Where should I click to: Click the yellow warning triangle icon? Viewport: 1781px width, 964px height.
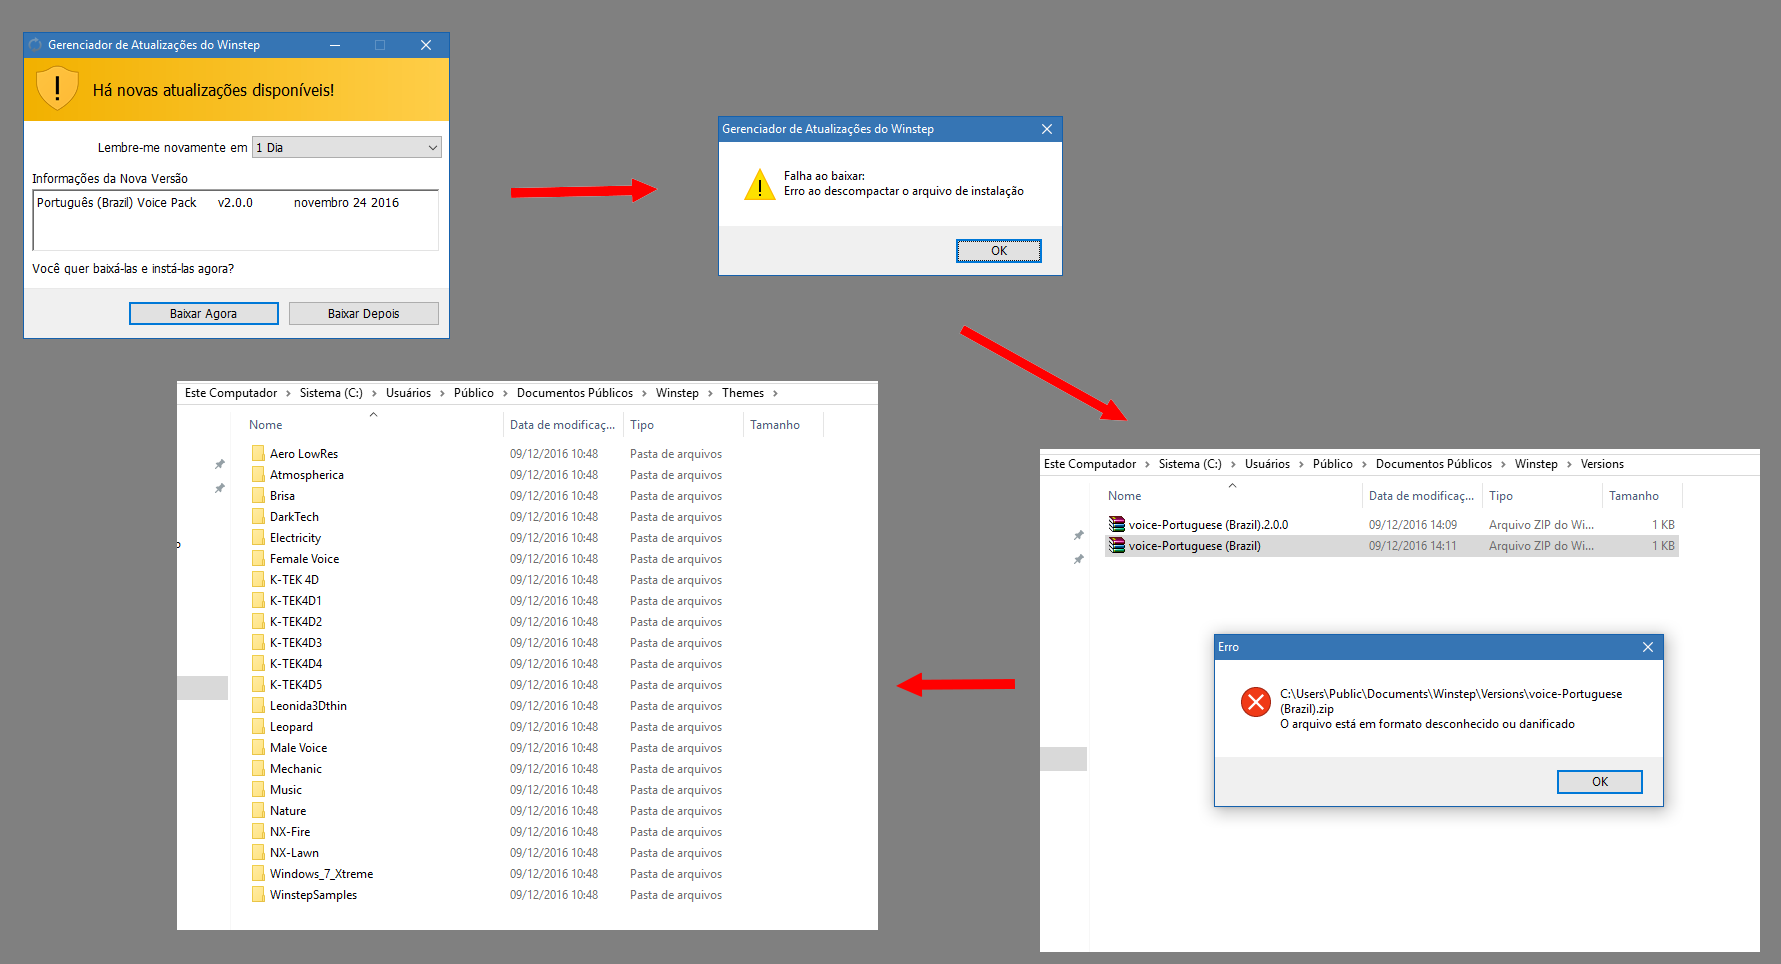pyautogui.click(x=759, y=185)
